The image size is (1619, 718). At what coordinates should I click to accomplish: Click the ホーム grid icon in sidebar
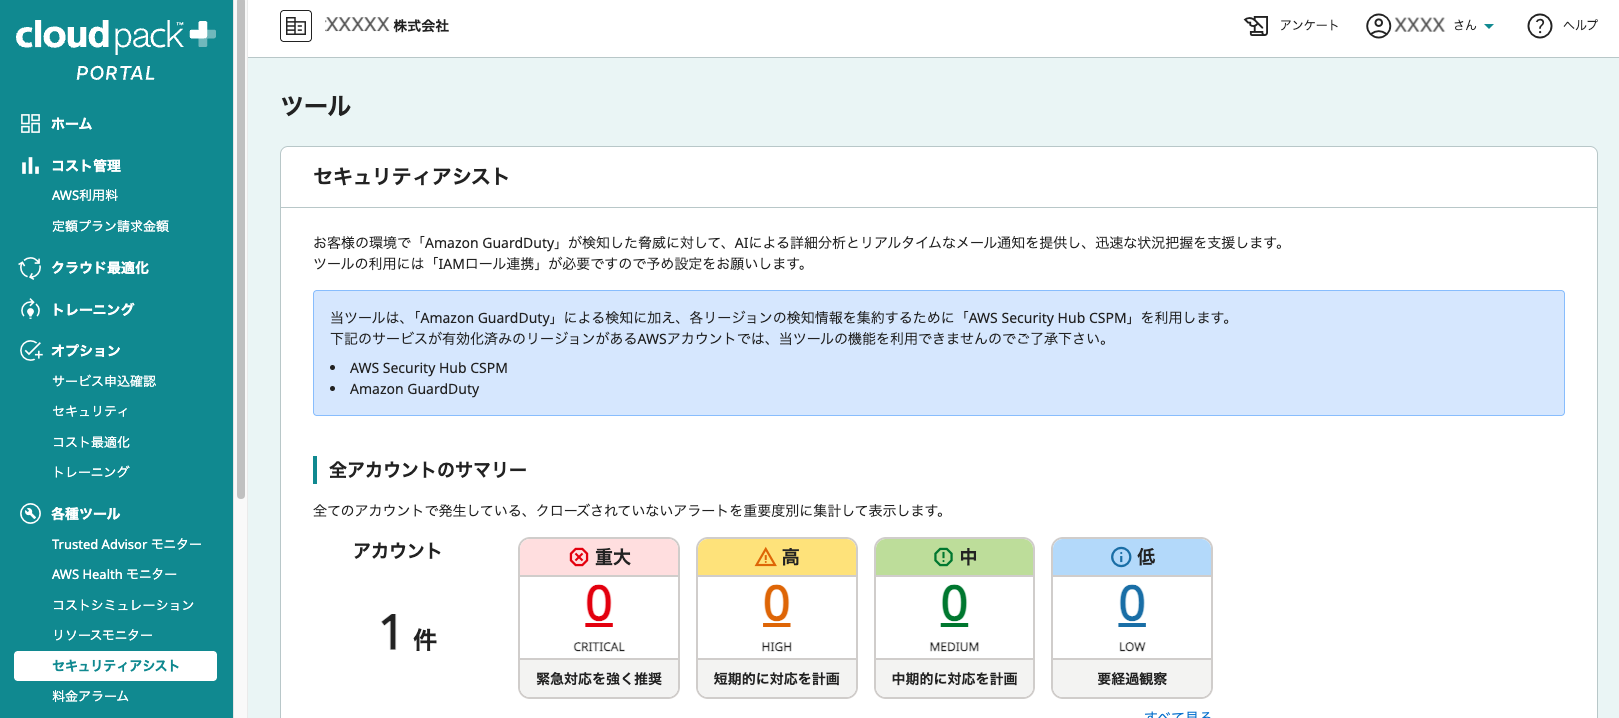[30, 123]
